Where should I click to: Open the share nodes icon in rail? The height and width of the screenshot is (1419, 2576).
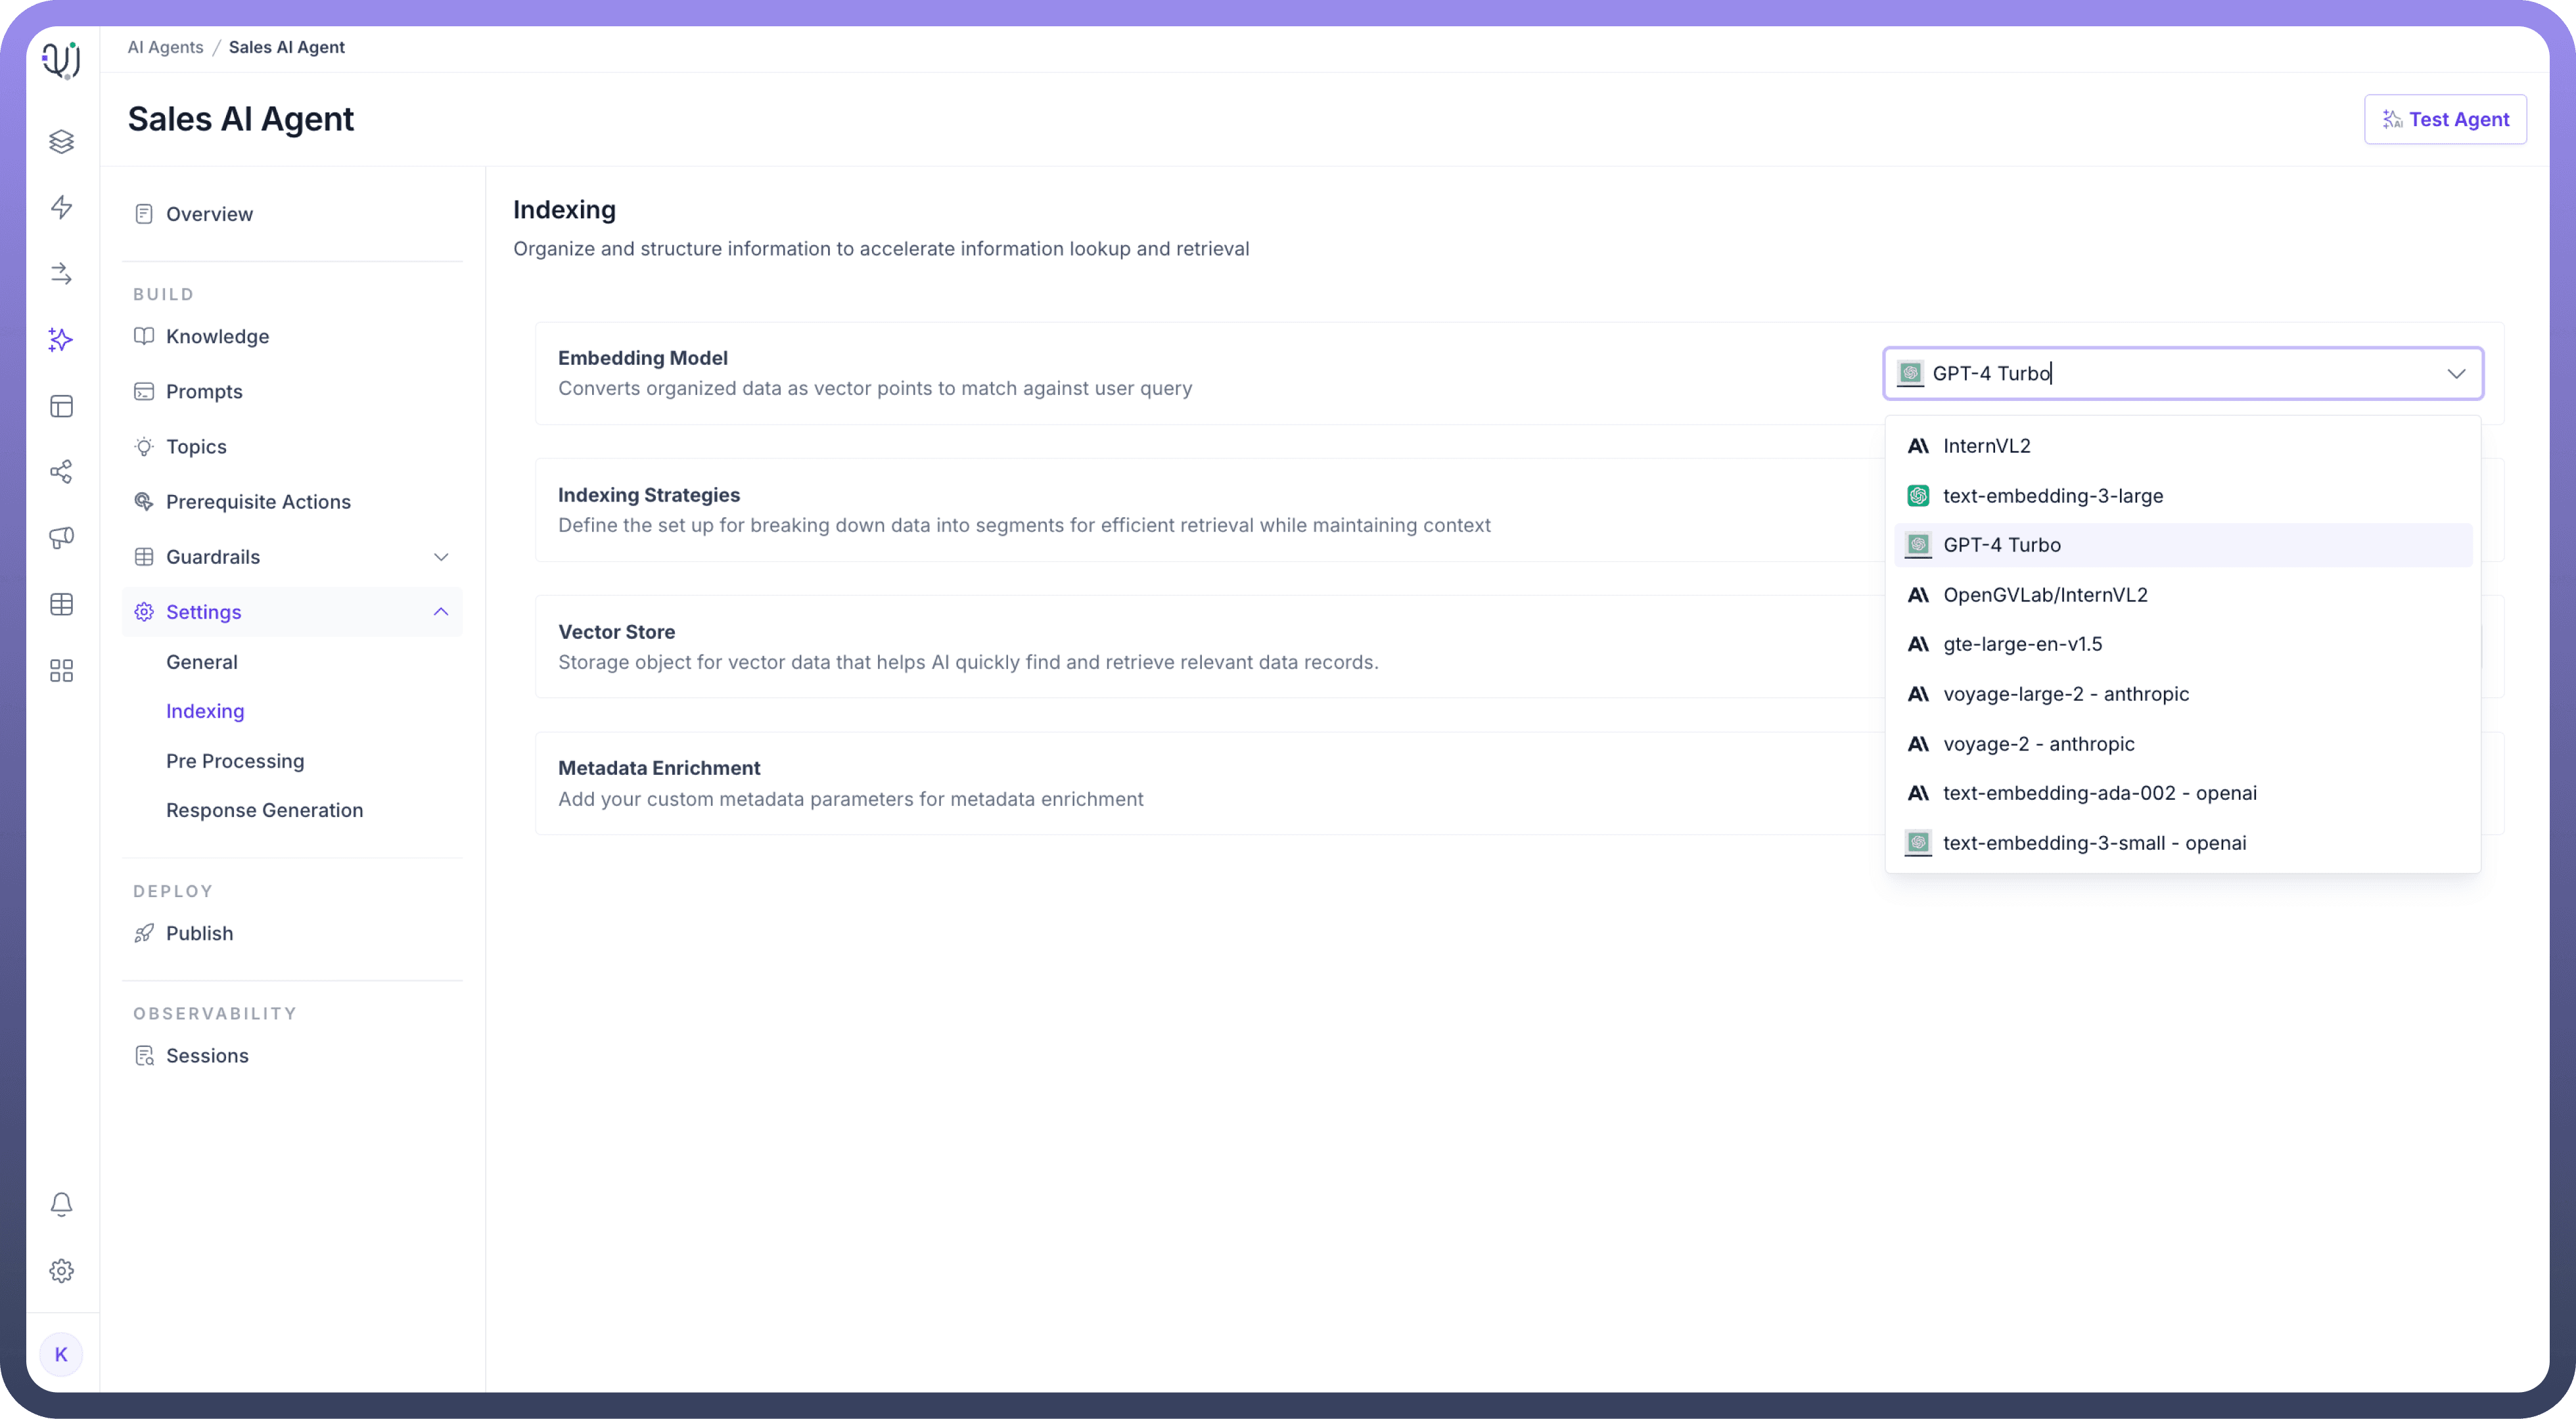pos(61,472)
